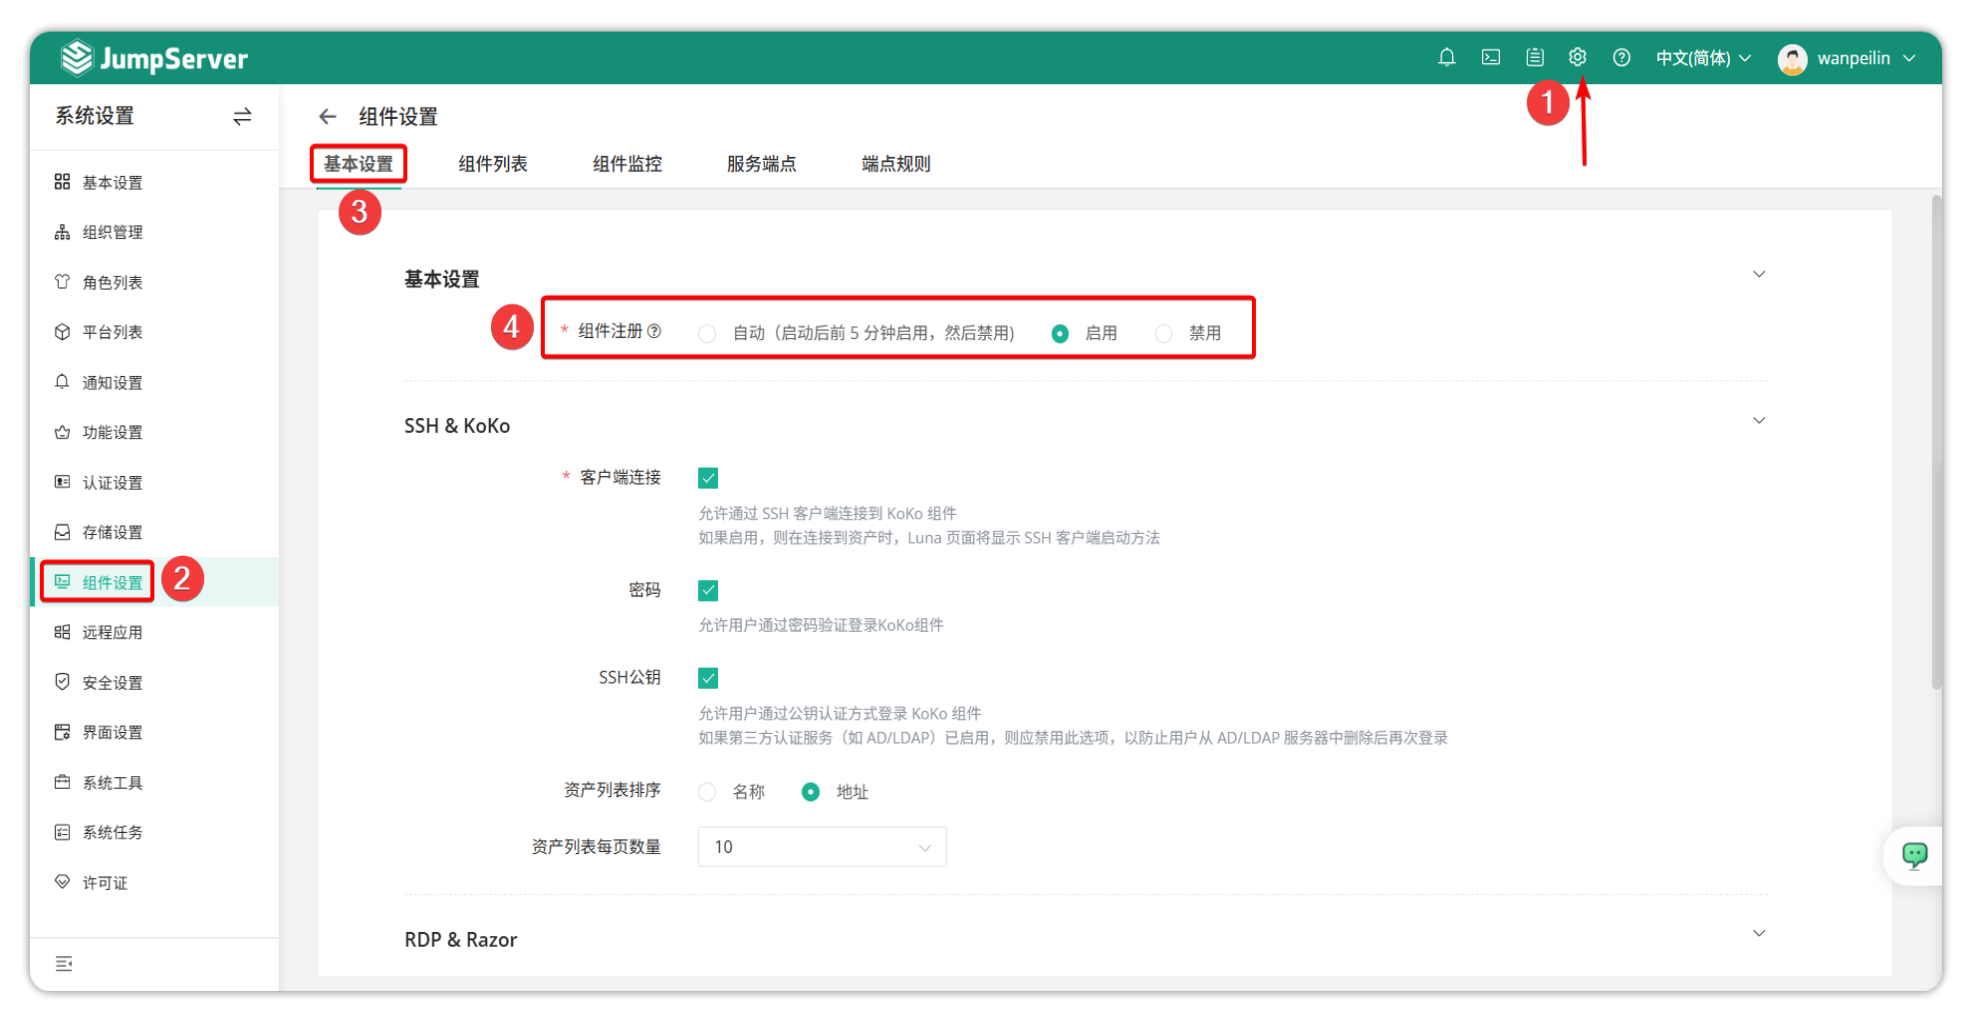Uncheck the 客户端连接 checkbox
Viewport: 1972px width, 1012px height.
point(708,478)
